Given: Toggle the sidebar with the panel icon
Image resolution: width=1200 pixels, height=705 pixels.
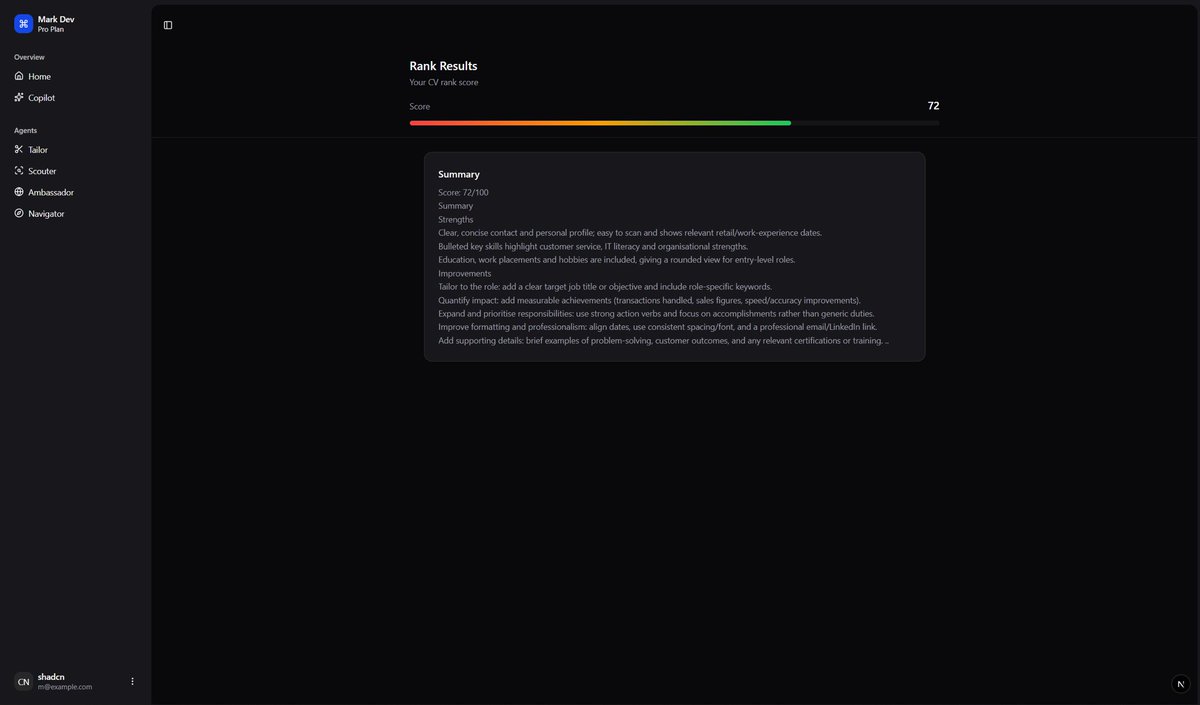Looking at the screenshot, I should [168, 25].
